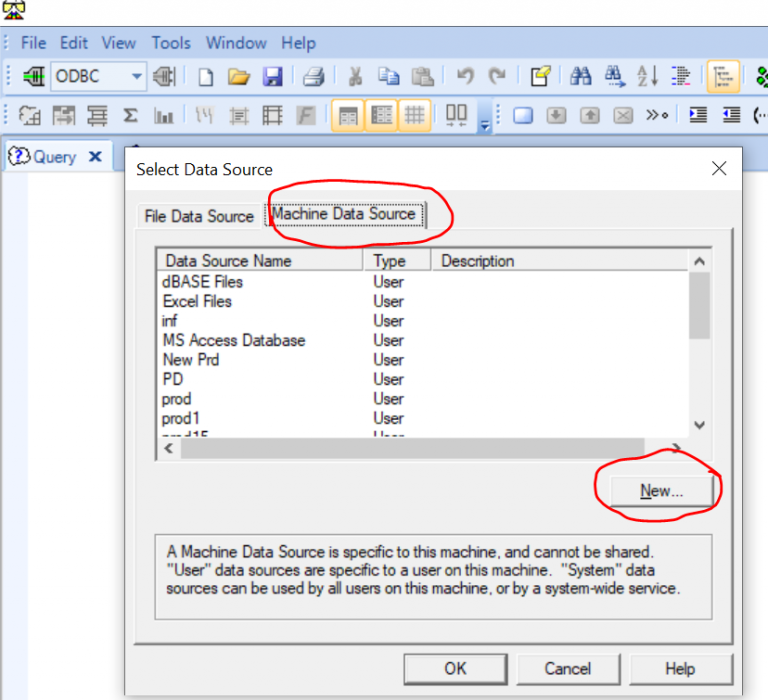
Task: Select MS Access Database in the list
Action: 234,340
